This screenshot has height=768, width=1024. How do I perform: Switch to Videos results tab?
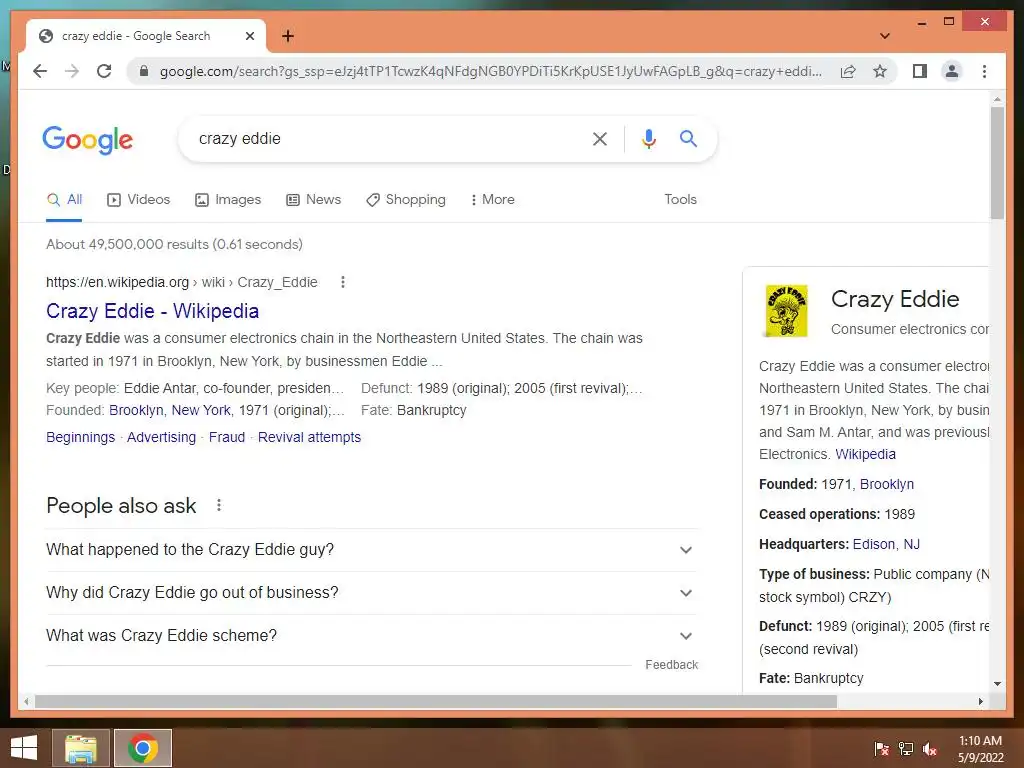point(138,200)
